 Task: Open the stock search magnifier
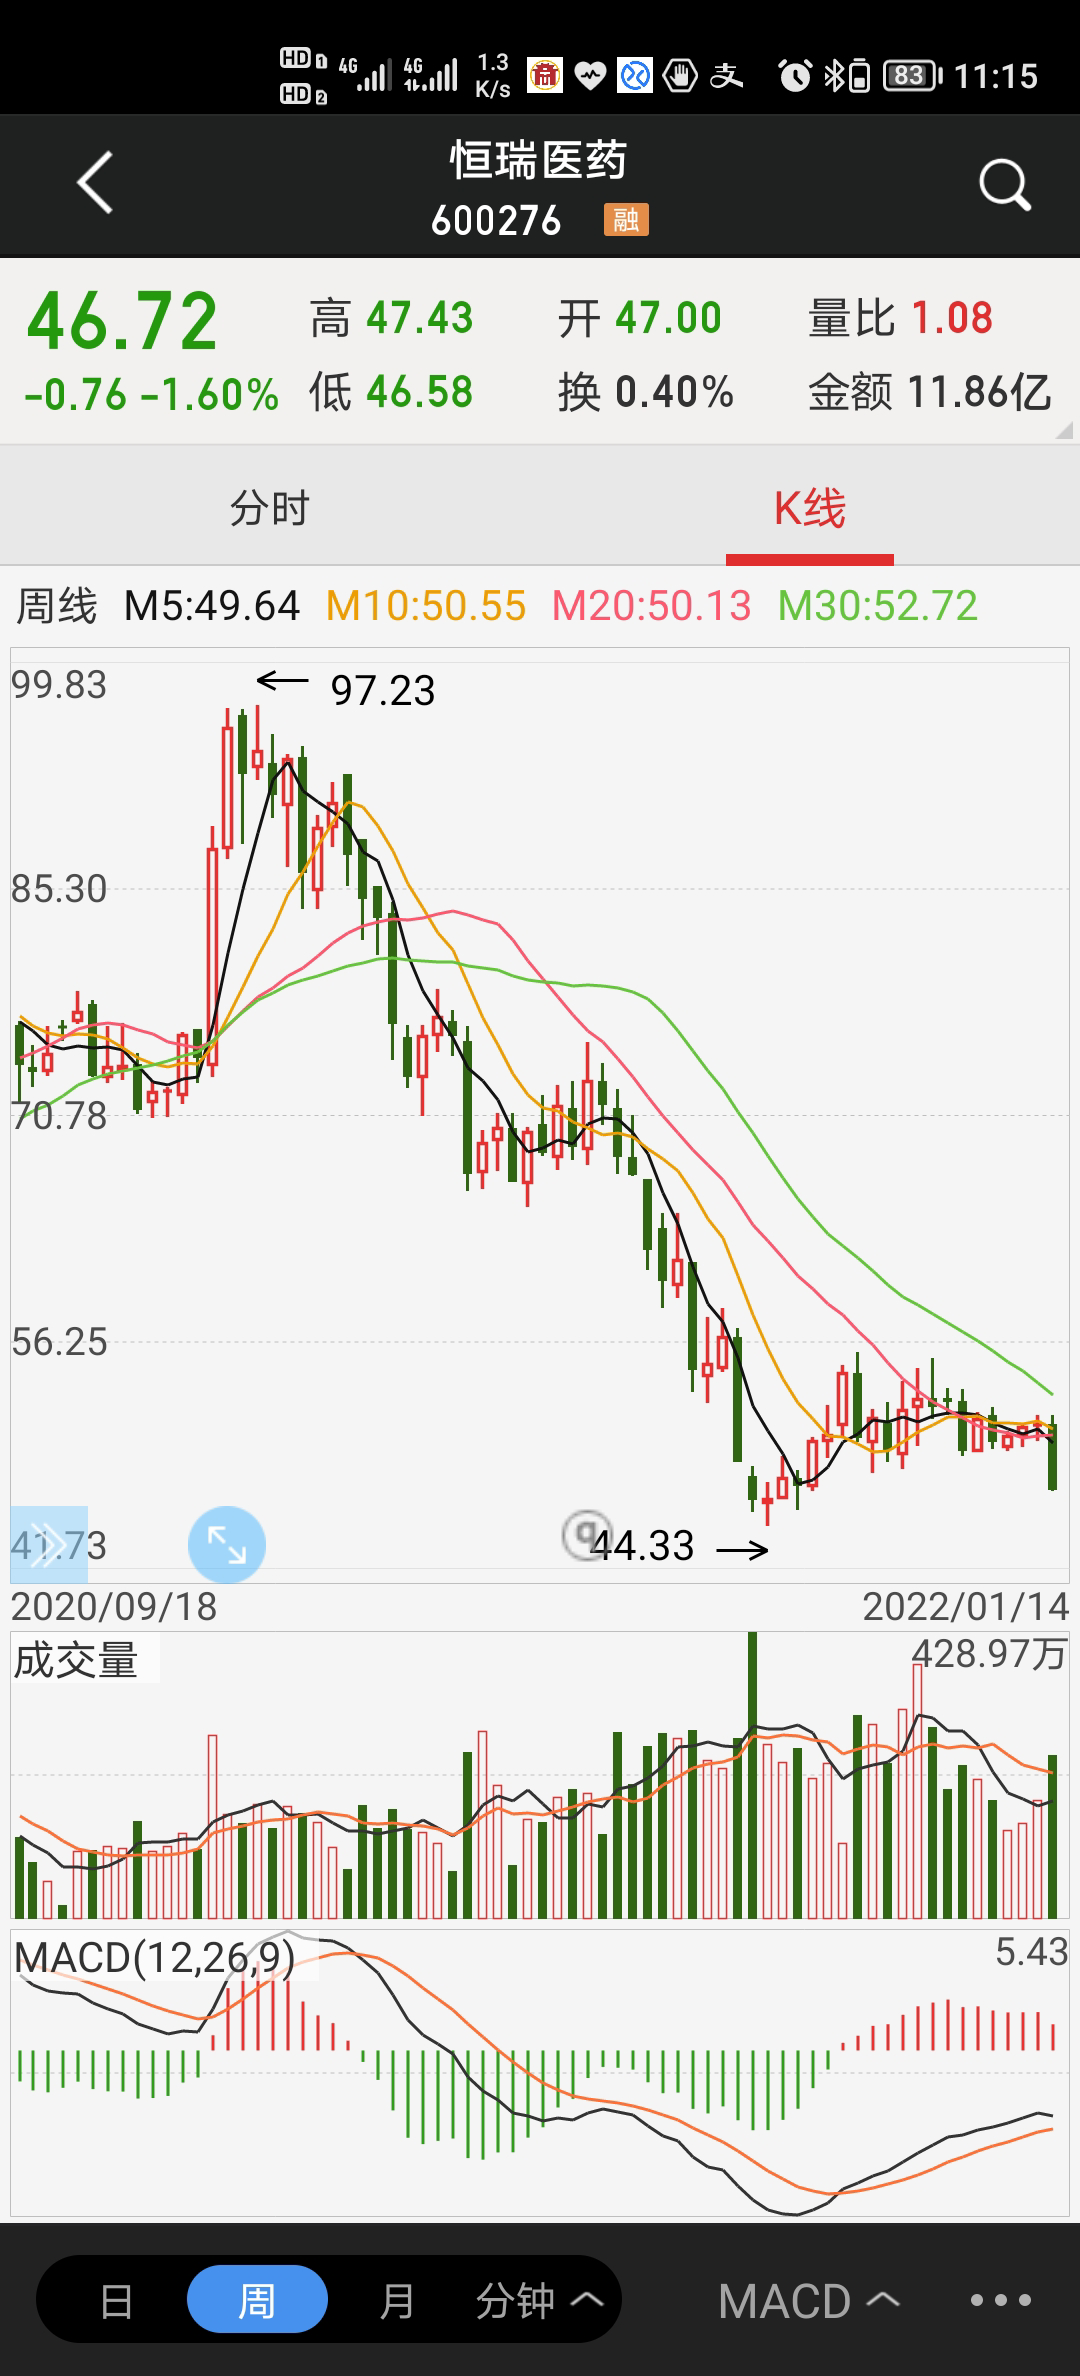pyautogui.click(x=1004, y=185)
